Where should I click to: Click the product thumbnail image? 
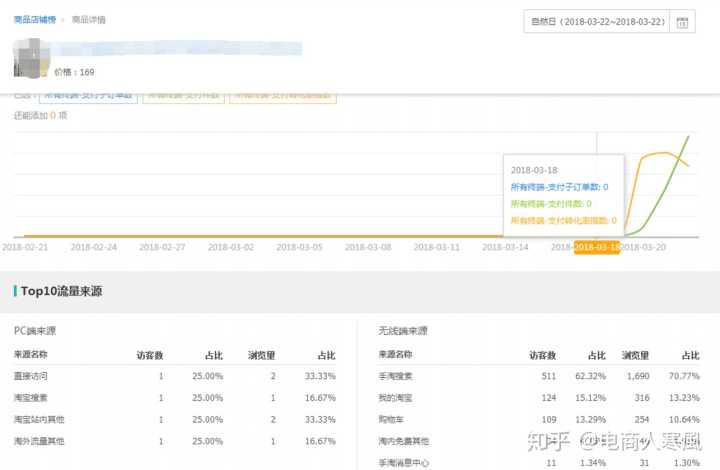pos(32,58)
